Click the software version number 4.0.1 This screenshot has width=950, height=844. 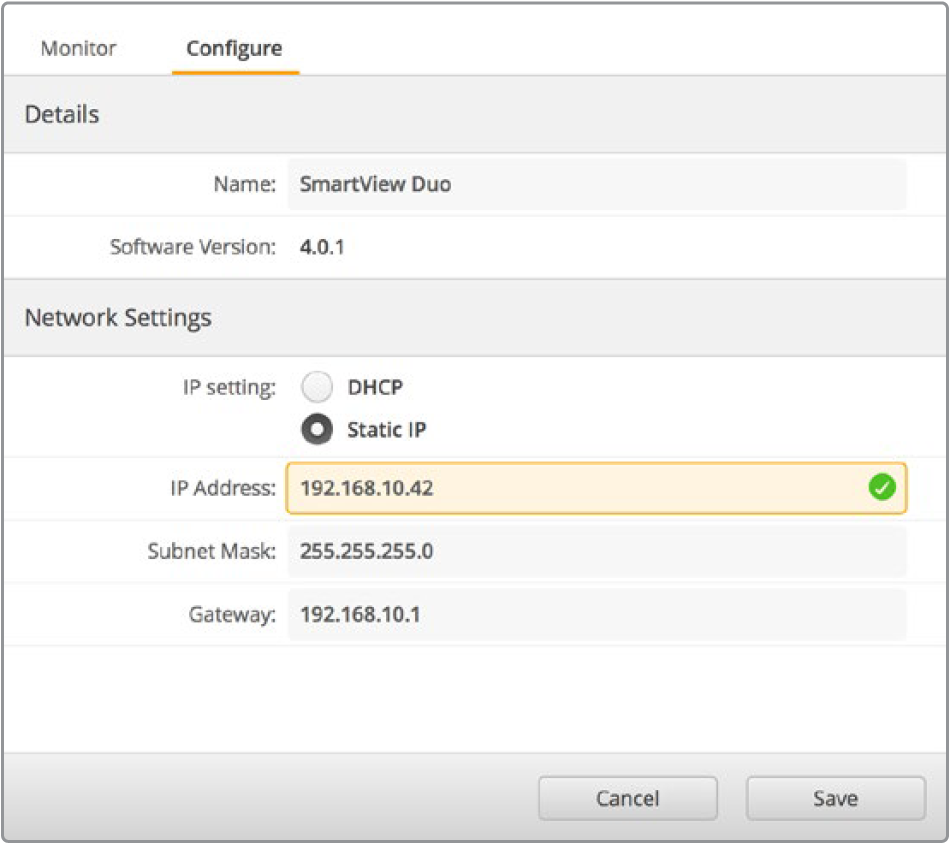point(322,247)
